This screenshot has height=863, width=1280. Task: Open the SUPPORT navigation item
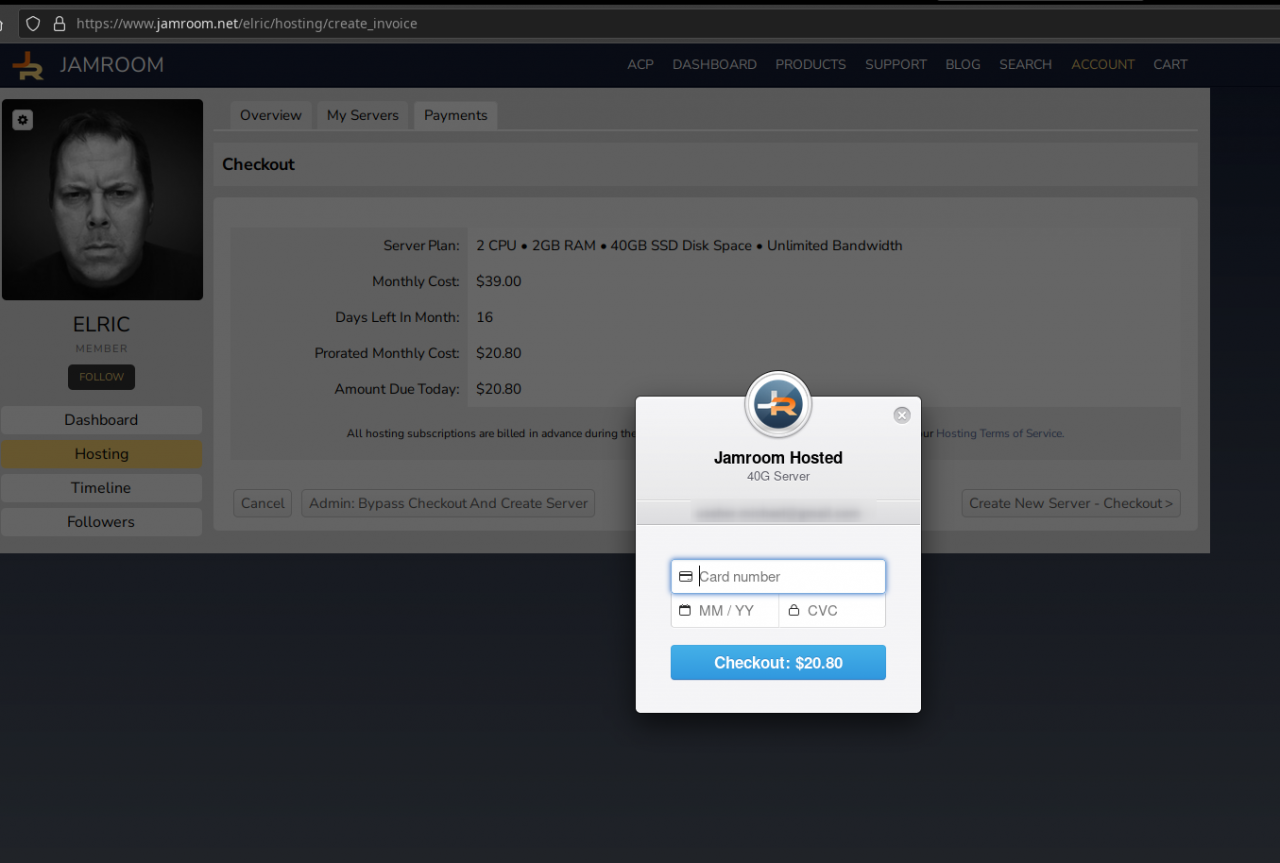click(896, 65)
